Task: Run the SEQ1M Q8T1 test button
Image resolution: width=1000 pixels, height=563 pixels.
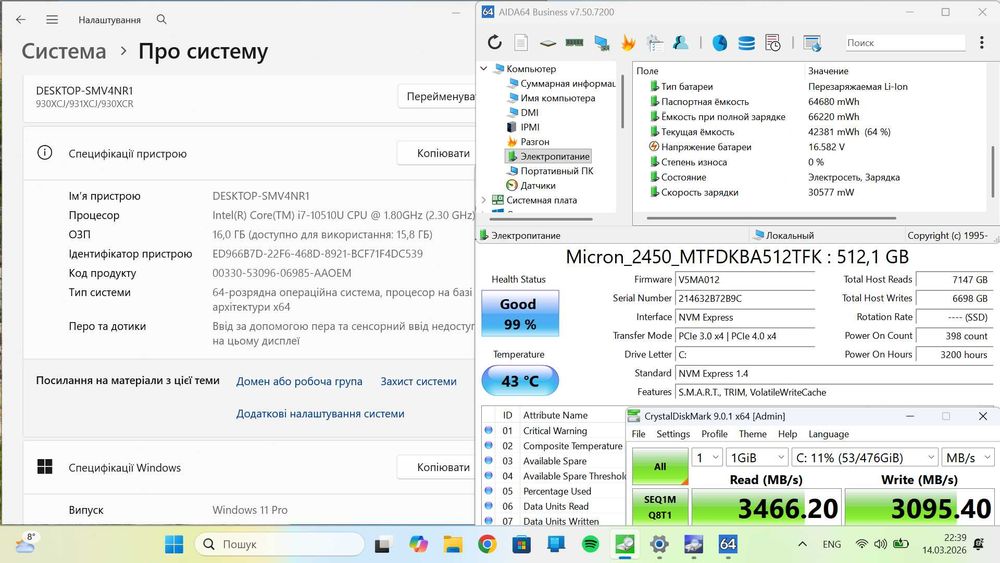Action: [x=660, y=506]
